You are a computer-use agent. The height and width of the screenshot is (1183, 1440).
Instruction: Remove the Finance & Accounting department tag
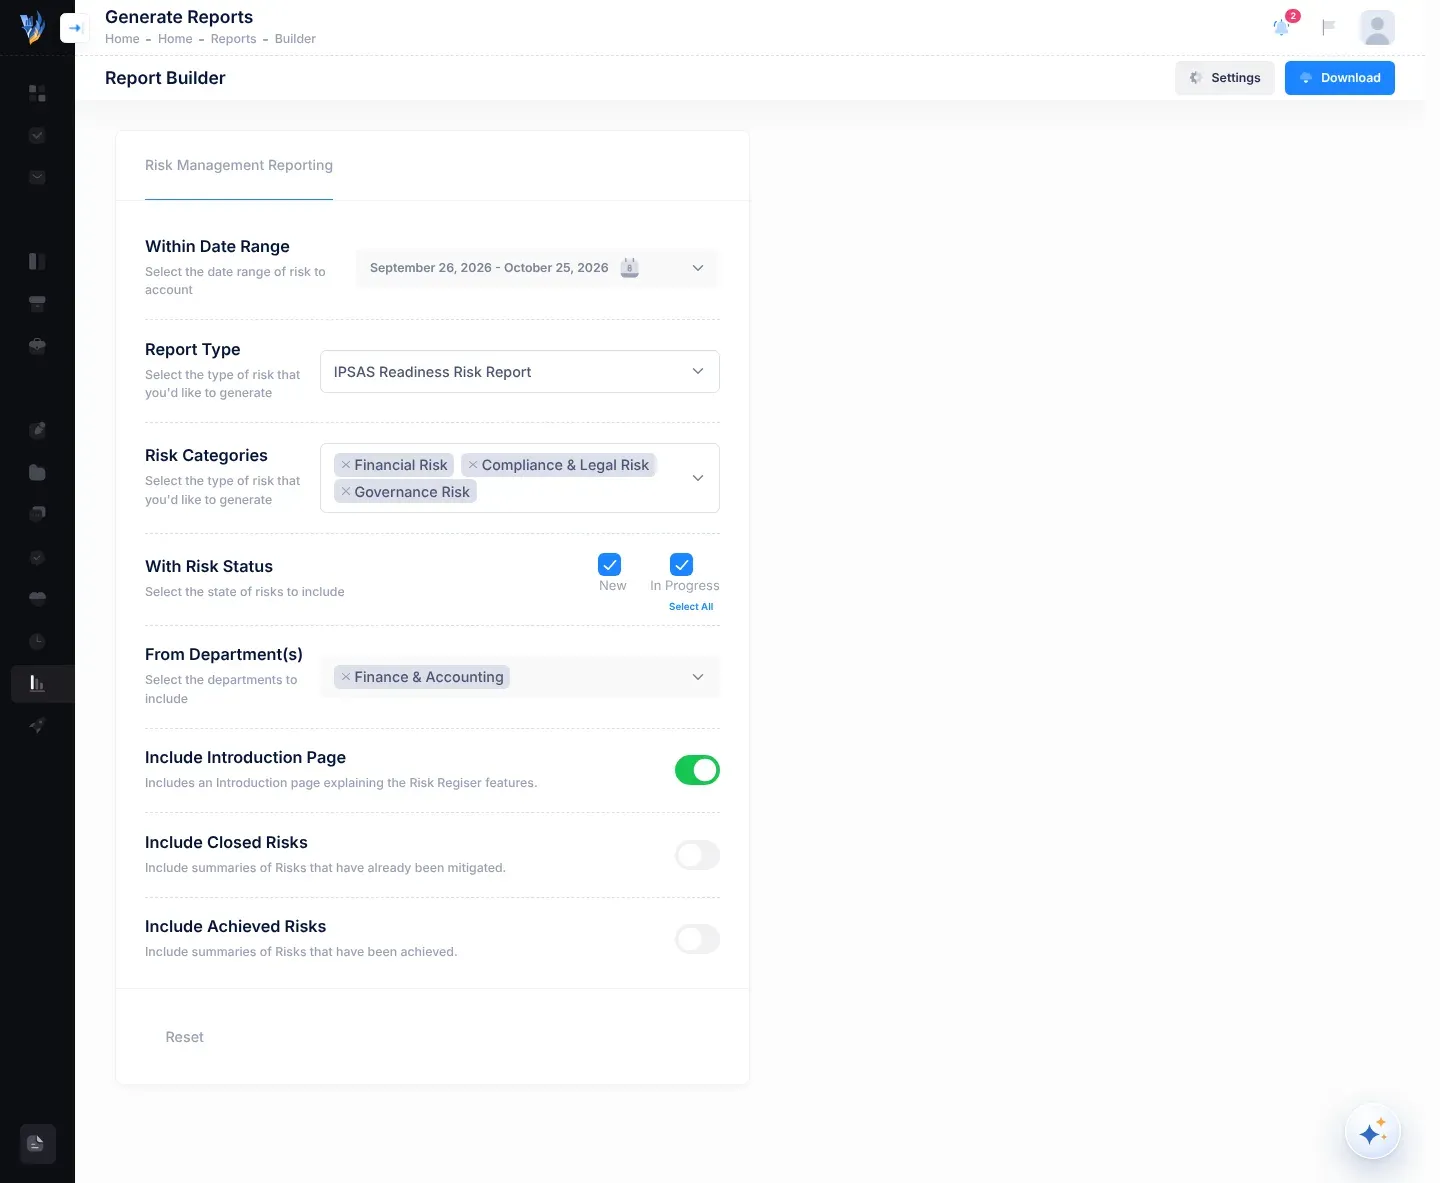(346, 677)
